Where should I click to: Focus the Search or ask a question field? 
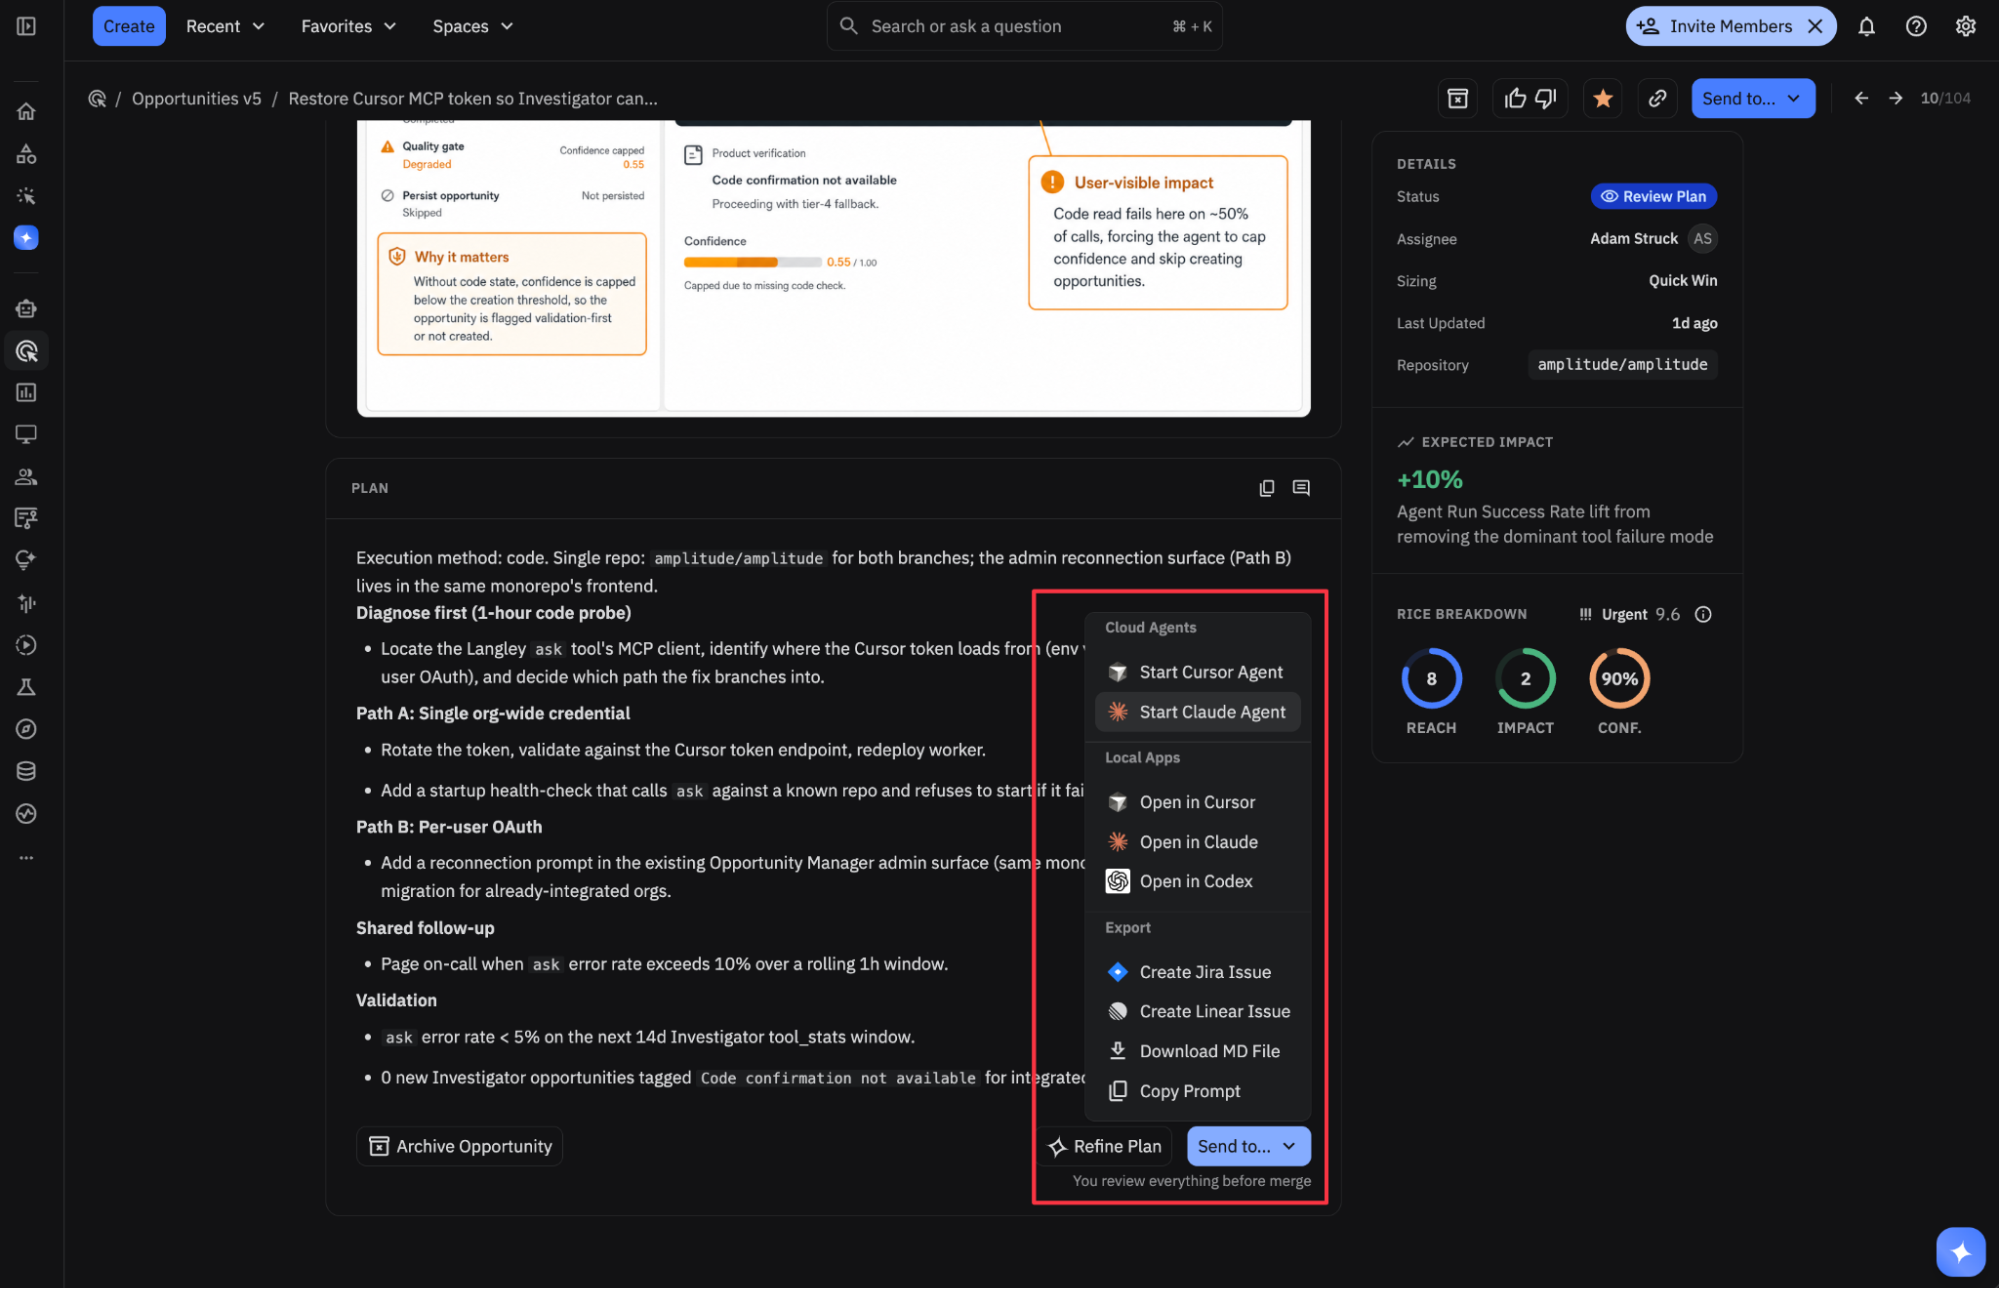pyautogui.click(x=1024, y=26)
